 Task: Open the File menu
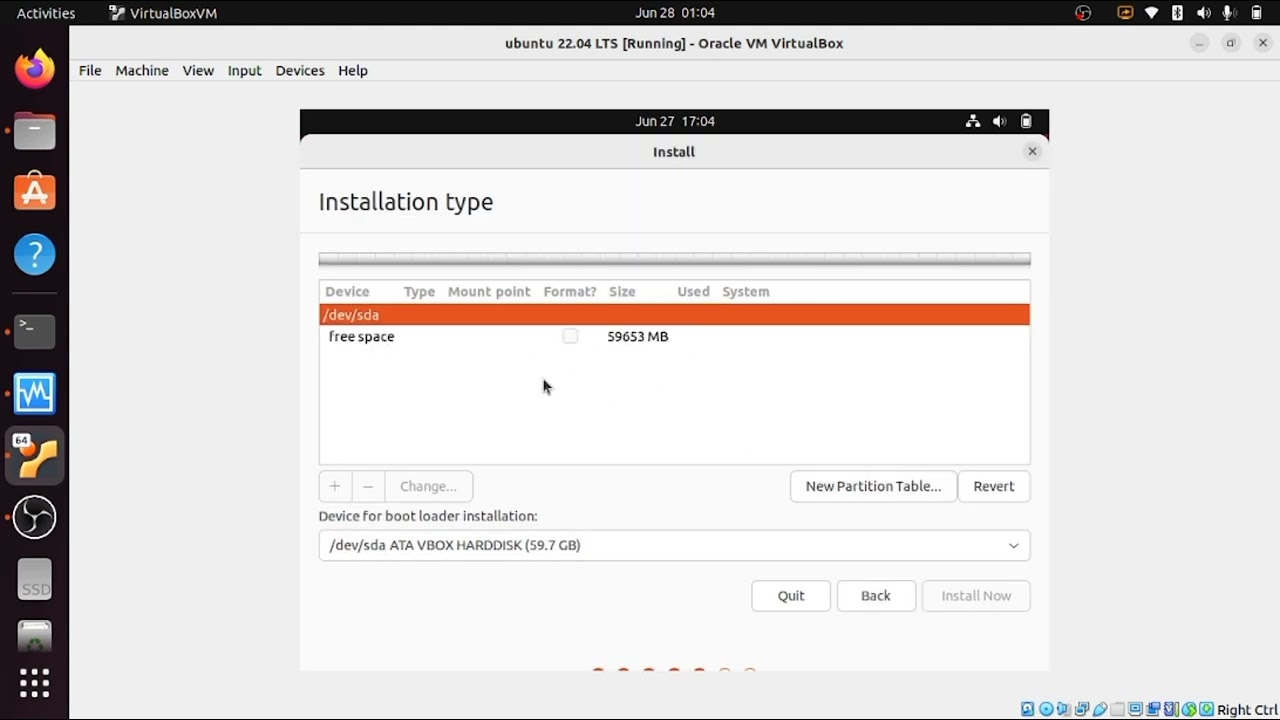90,70
